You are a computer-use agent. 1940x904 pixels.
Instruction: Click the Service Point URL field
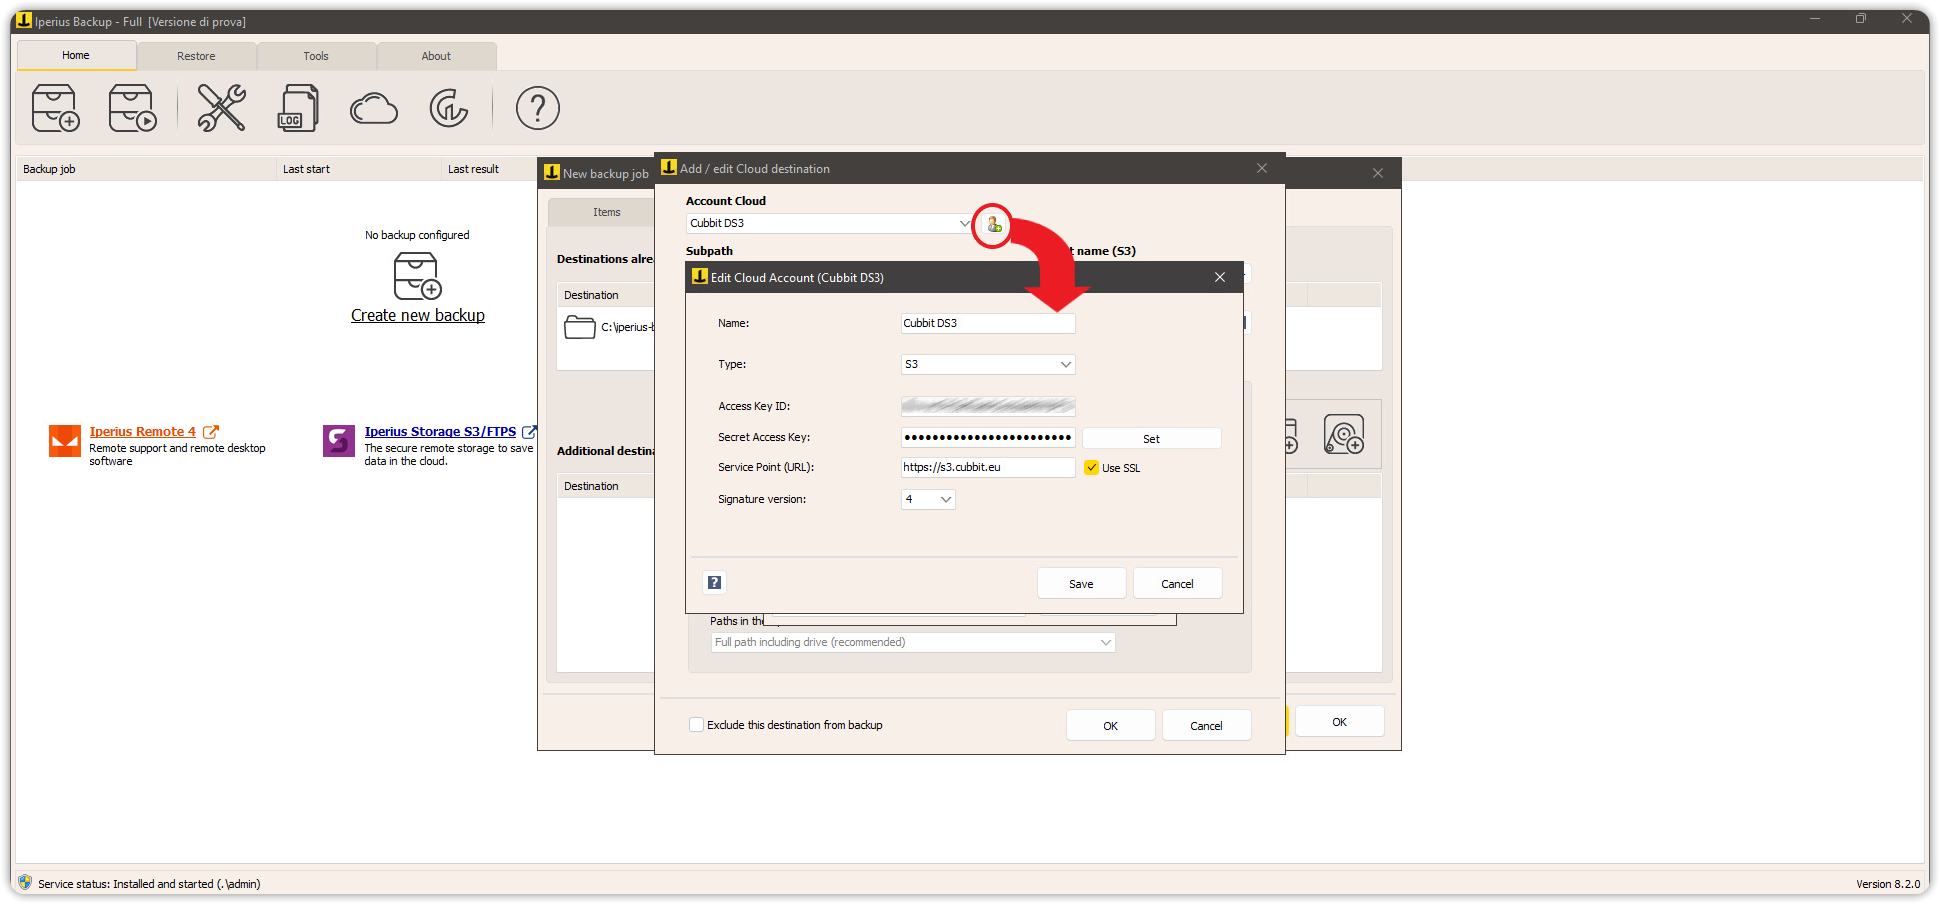coord(988,467)
